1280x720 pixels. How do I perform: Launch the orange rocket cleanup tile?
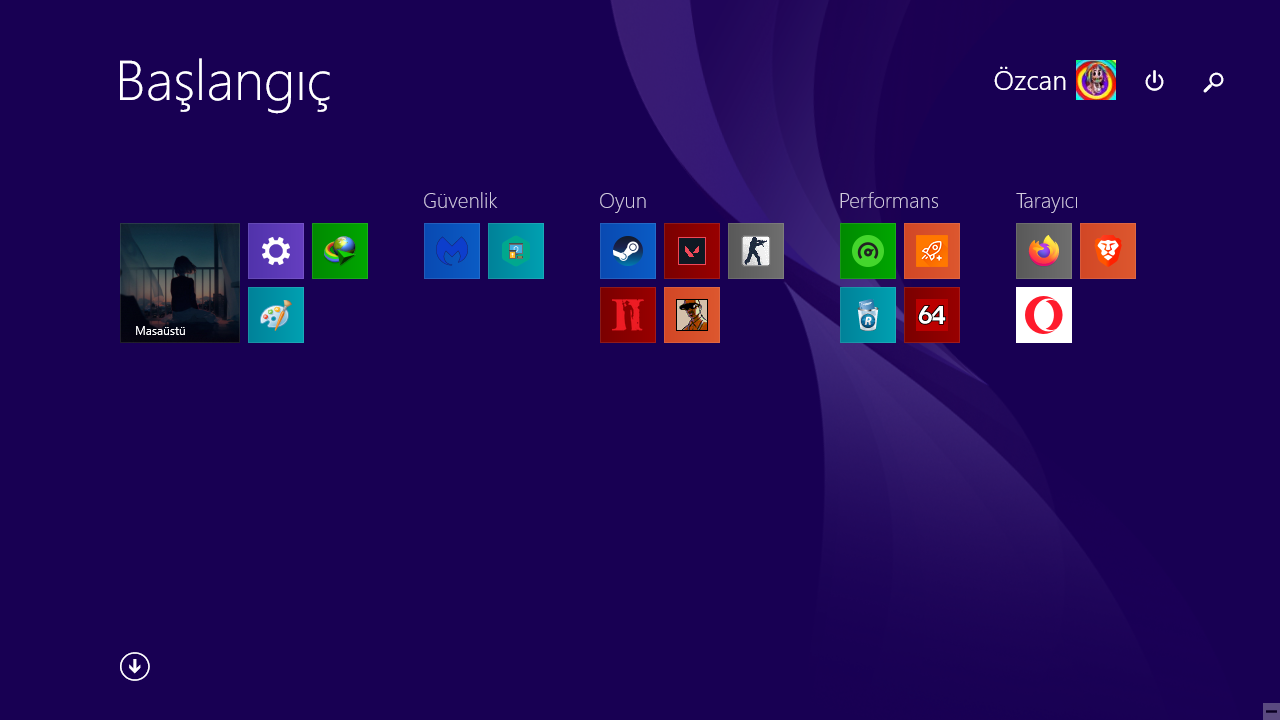(x=932, y=251)
